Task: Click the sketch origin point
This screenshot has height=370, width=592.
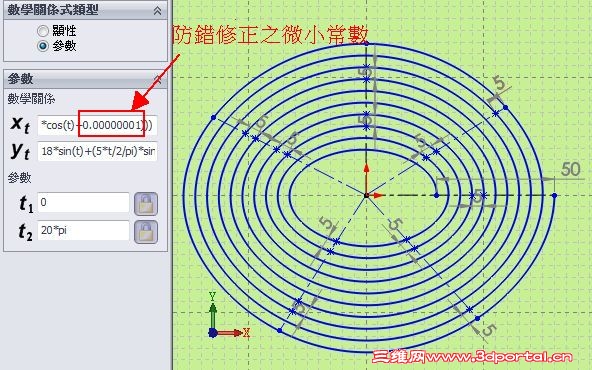Action: [366, 195]
